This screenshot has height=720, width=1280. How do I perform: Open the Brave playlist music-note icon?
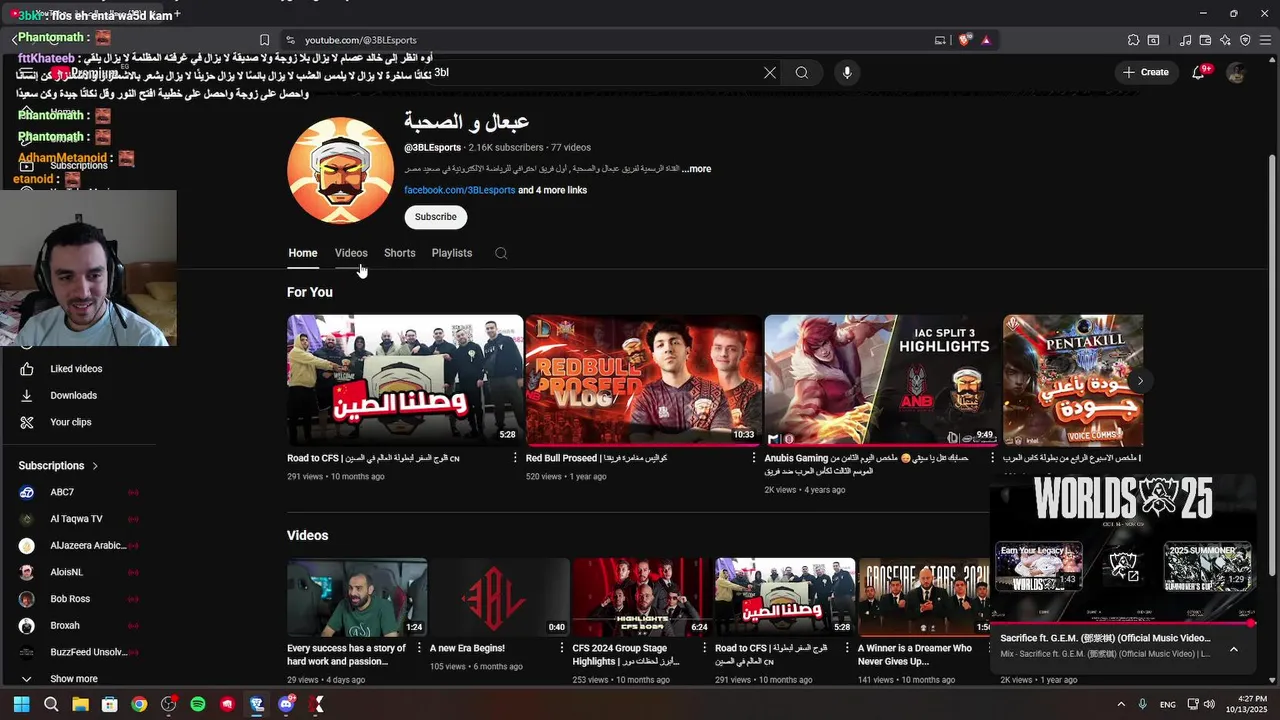tap(1186, 40)
